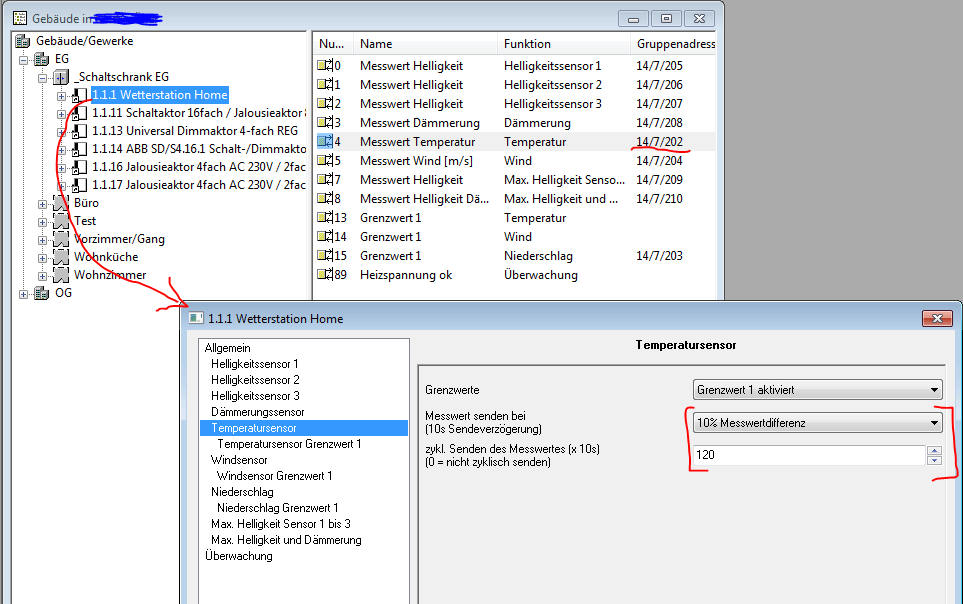Click the Wetterstation Home device icon in the tree
The height and width of the screenshot is (604, 963).
[76, 96]
